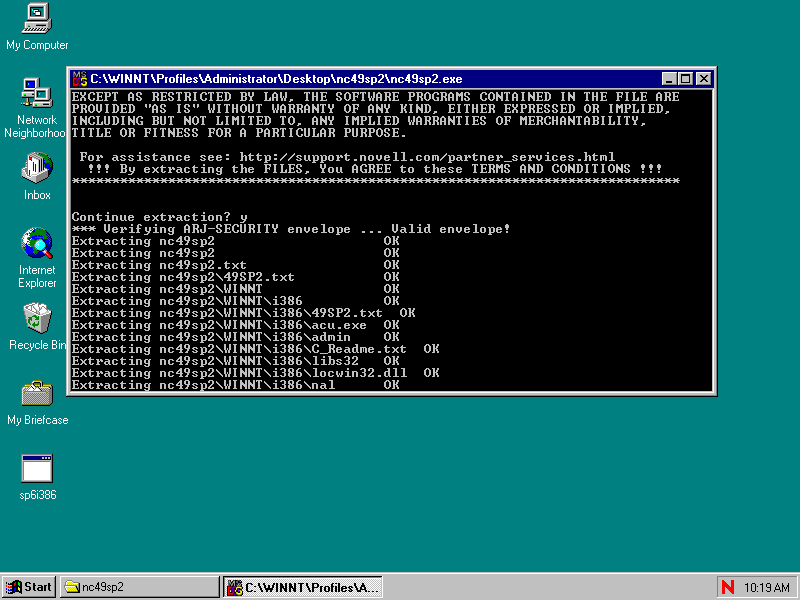Click the 'i386\libs32' extraction line
The height and width of the screenshot is (600, 800).
[235, 361]
